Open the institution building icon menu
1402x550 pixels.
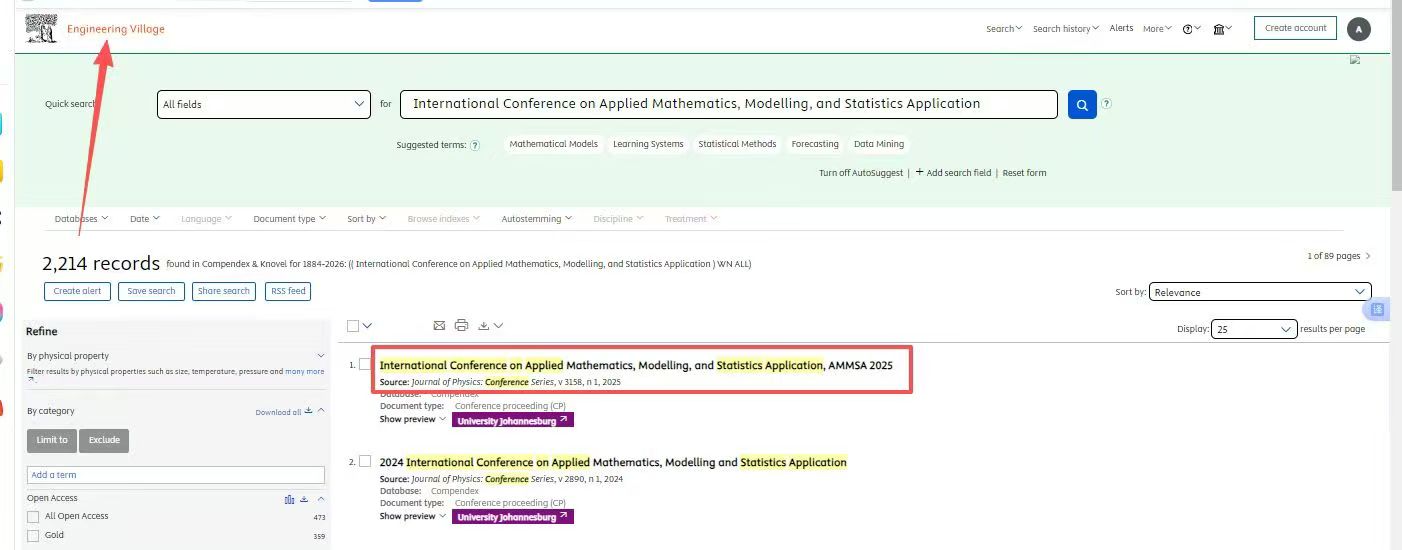coord(1221,29)
